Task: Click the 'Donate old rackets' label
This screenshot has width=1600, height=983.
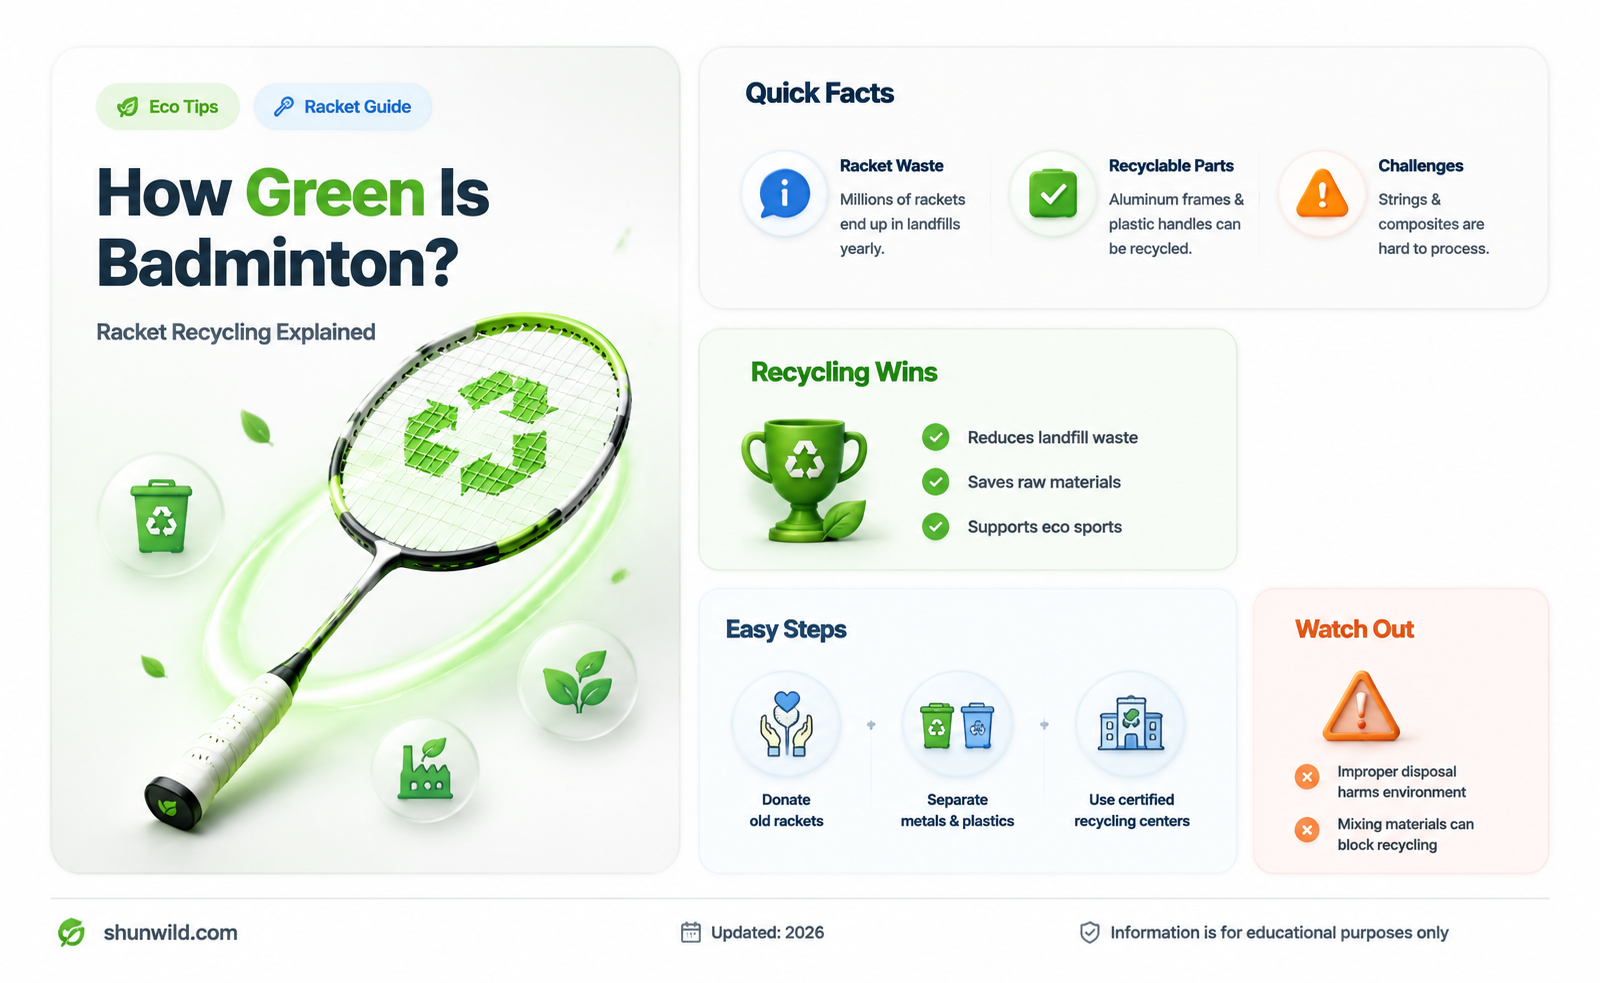Action: [786, 810]
